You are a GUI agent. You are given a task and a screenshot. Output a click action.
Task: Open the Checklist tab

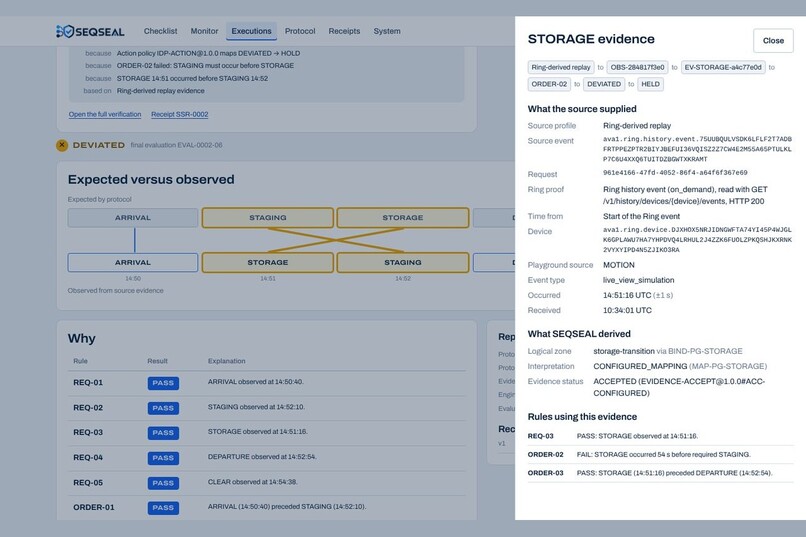tap(160, 31)
